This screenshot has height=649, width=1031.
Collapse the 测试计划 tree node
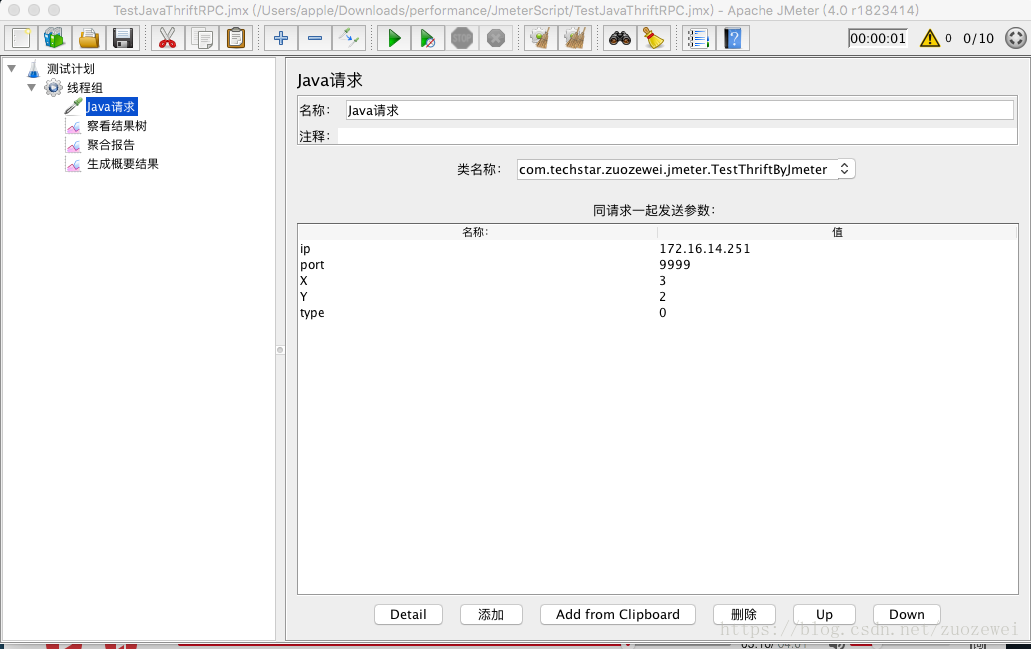pos(12,68)
